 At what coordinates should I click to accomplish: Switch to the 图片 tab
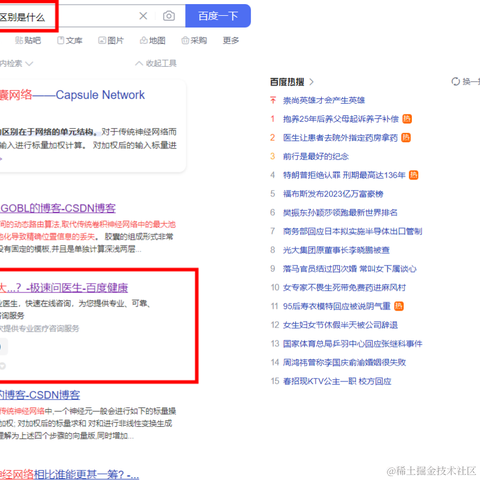click(111, 40)
